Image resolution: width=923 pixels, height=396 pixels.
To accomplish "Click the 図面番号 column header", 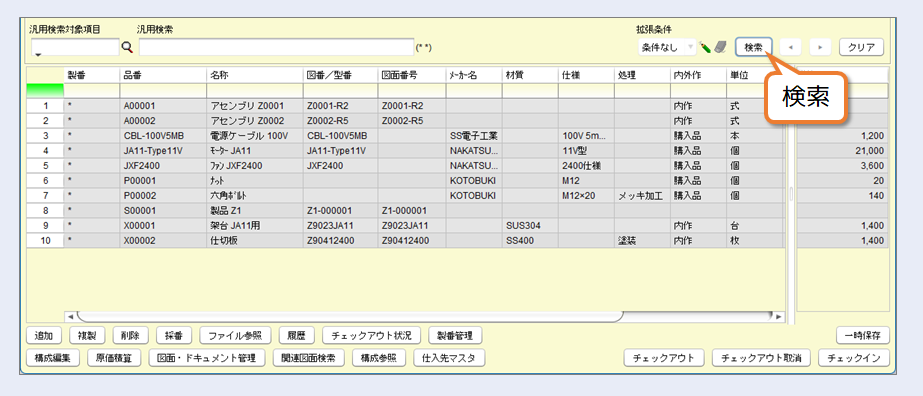I will pos(412,75).
